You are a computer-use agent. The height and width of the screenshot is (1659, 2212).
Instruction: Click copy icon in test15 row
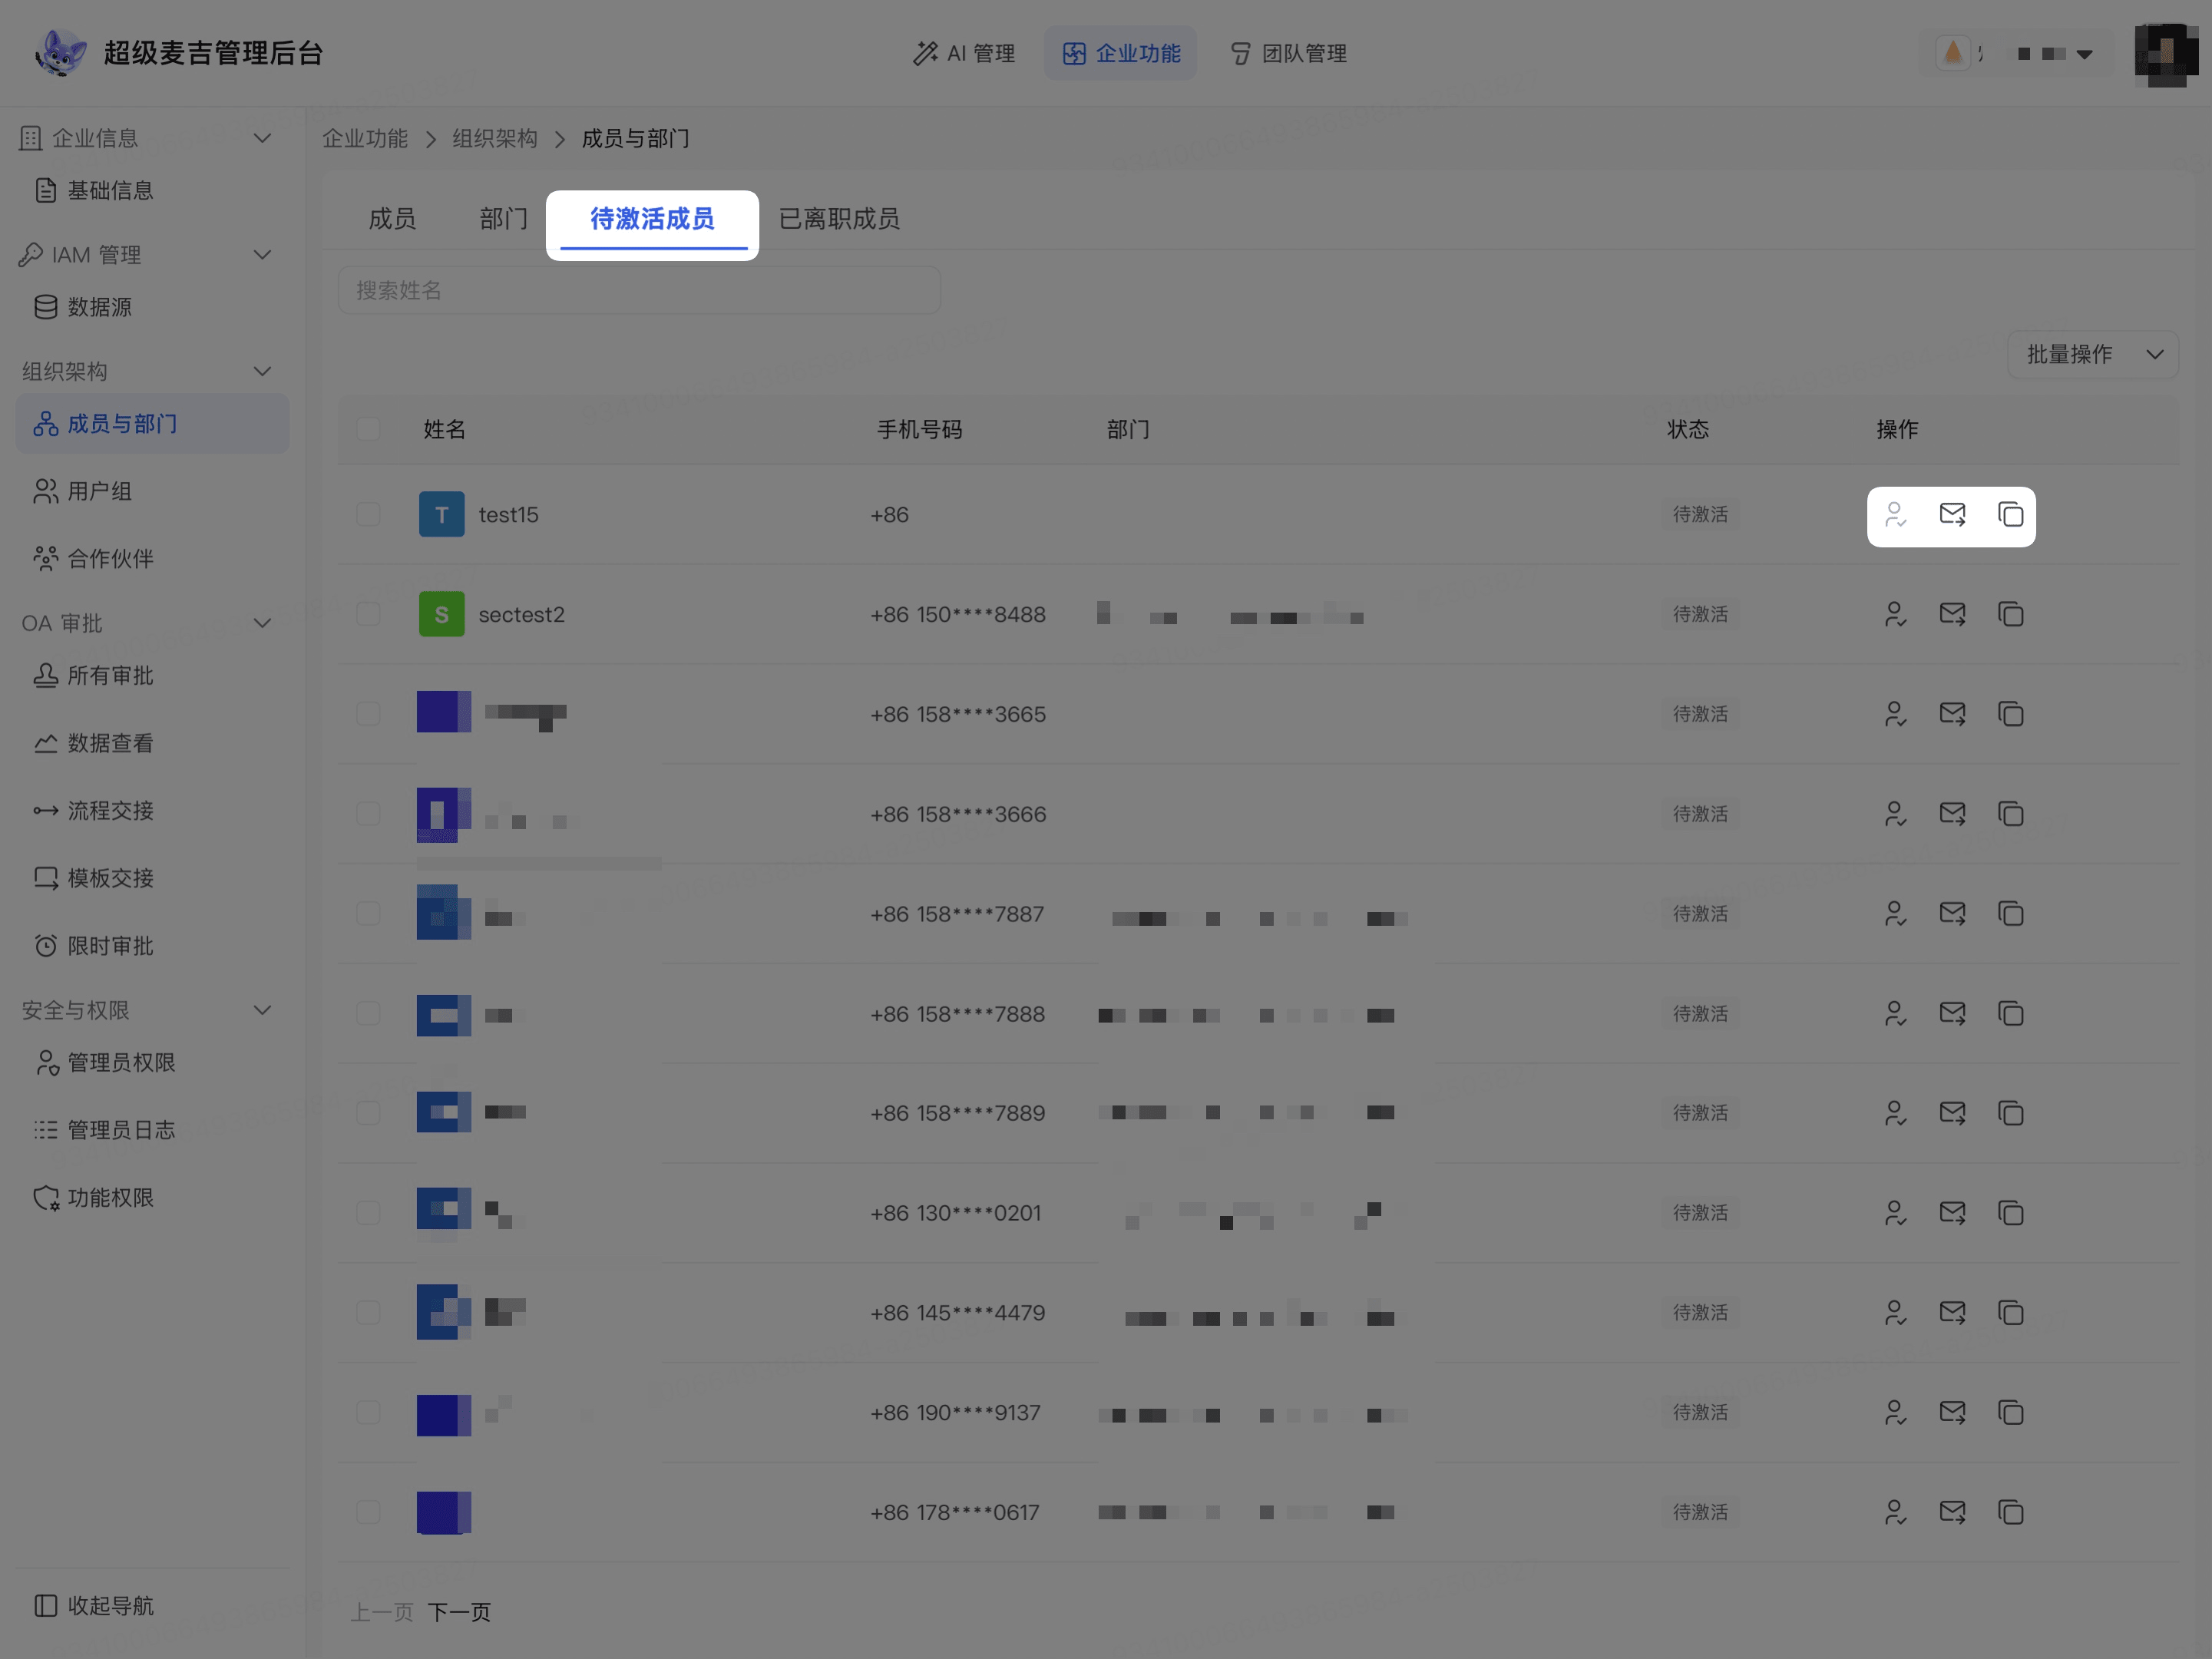click(x=2010, y=515)
